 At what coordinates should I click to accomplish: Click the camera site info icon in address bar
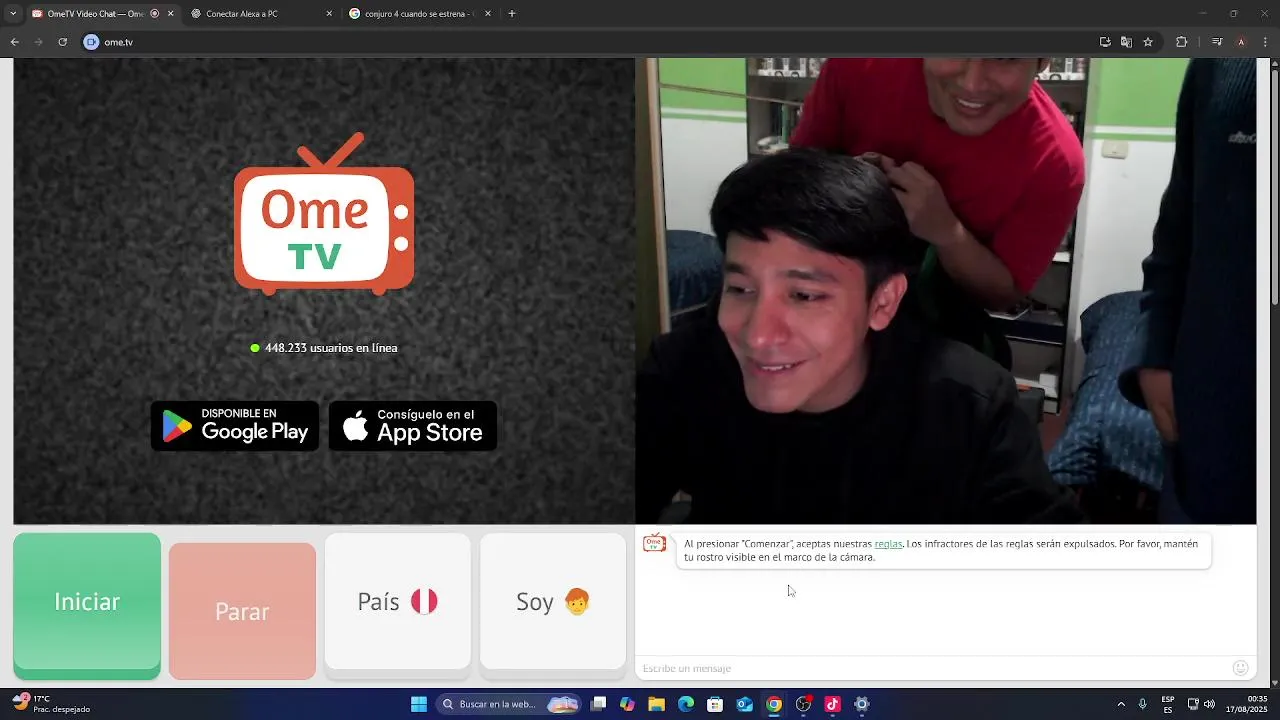(92, 42)
